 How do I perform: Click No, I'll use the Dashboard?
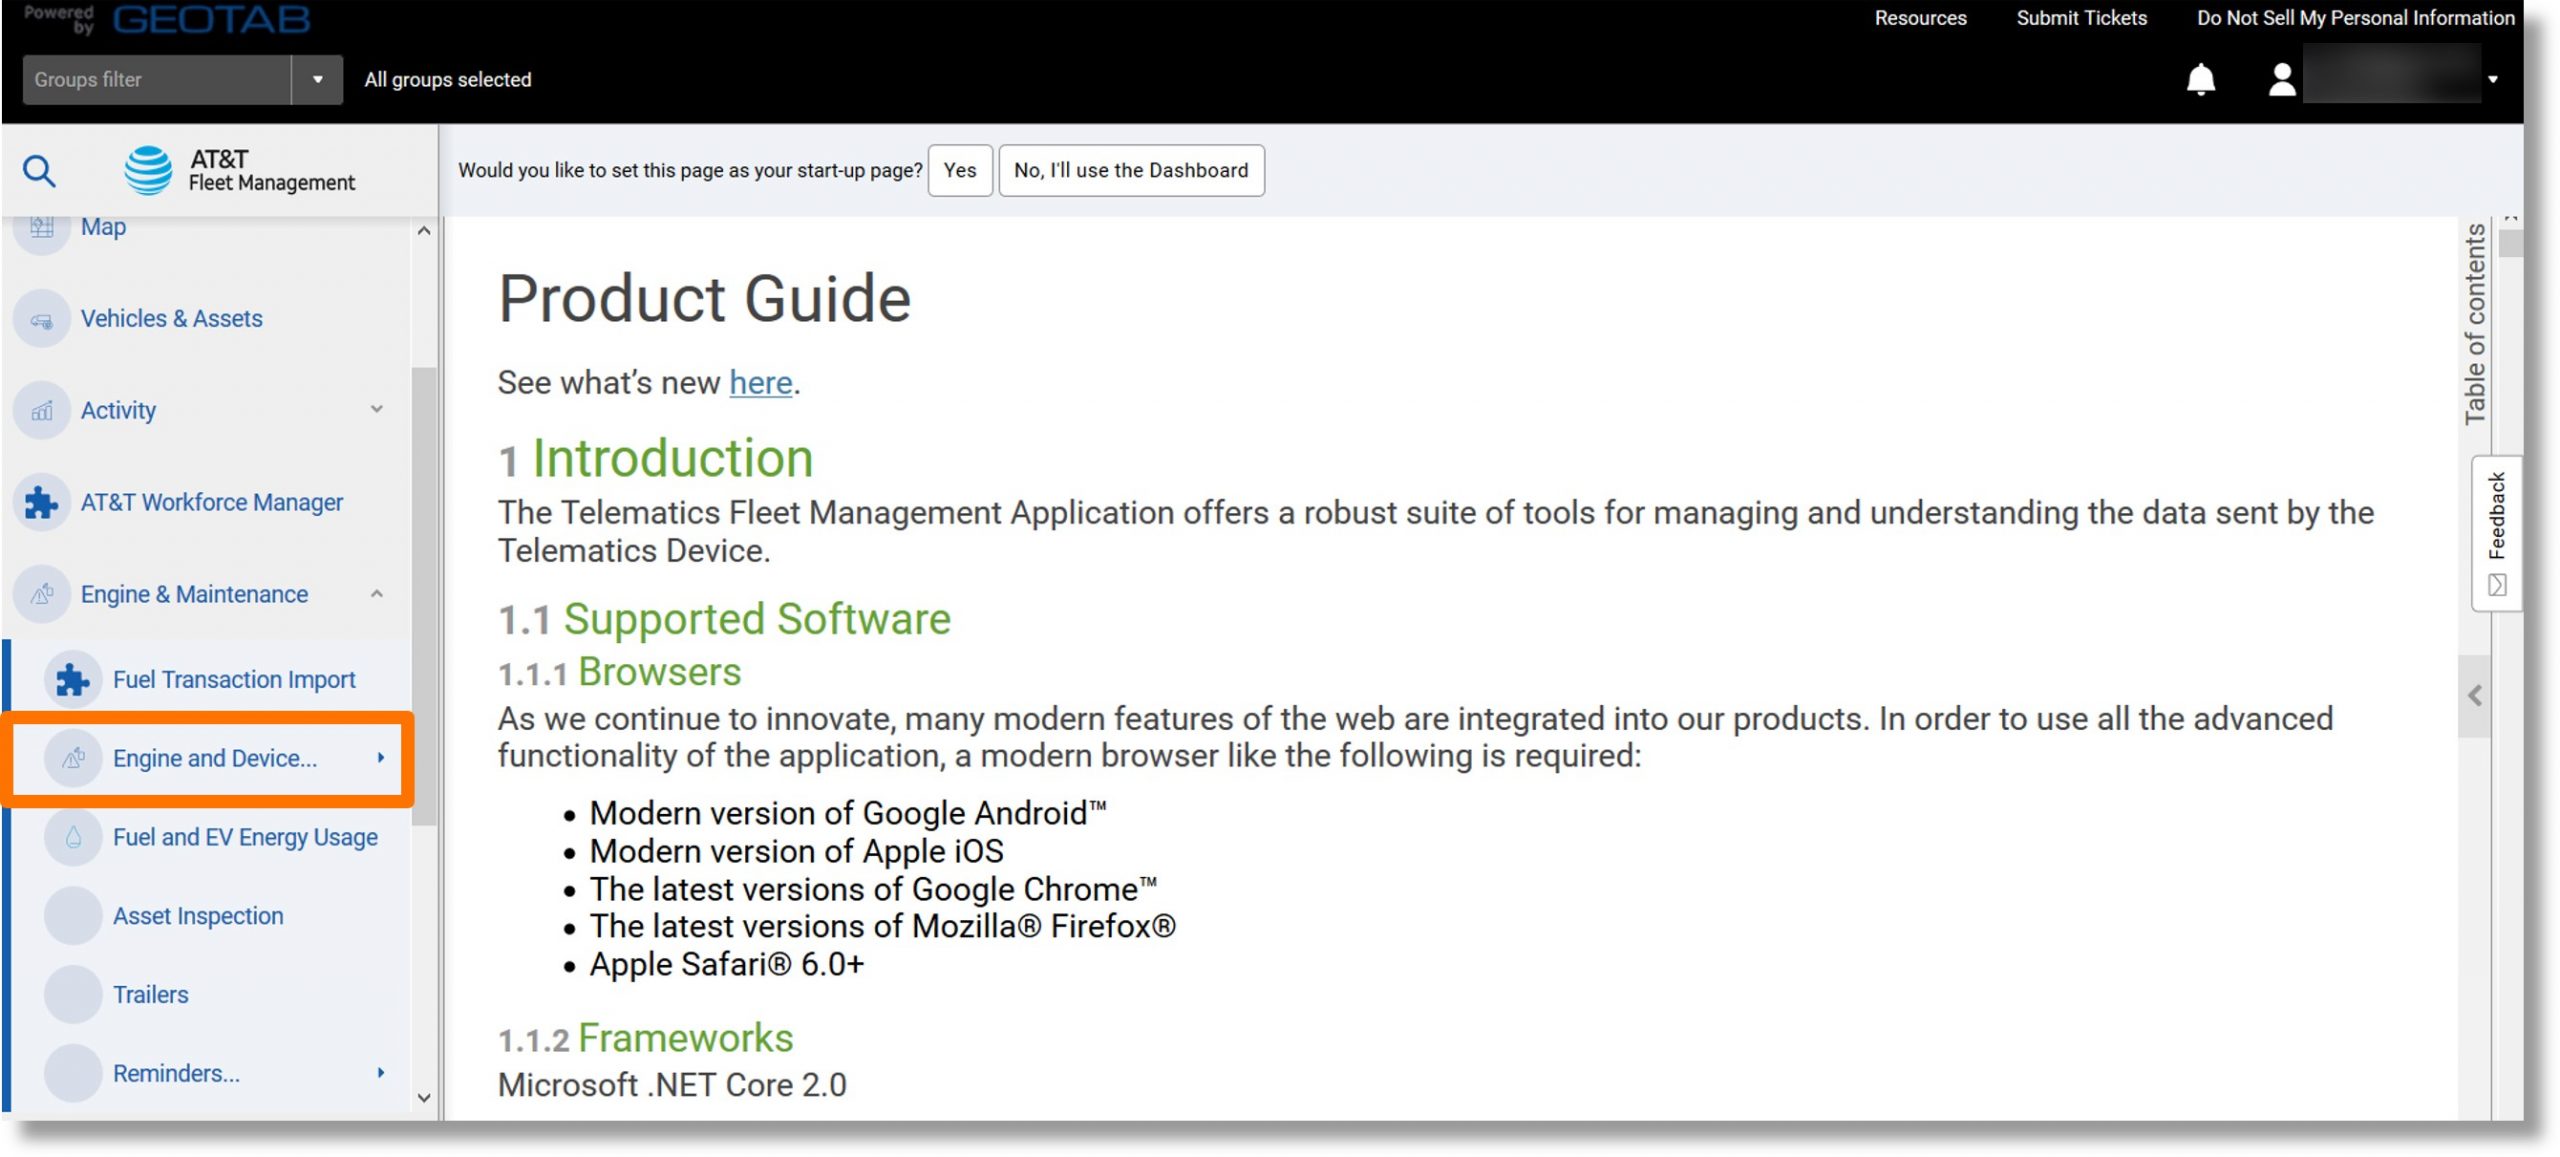point(1131,171)
